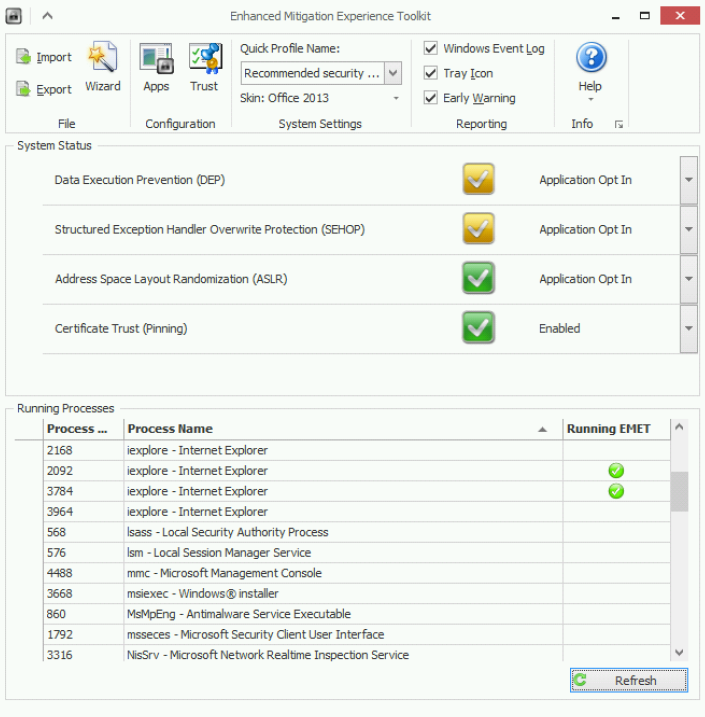705x717 pixels.
Task: Open the Trust certificate configuration
Action: 204,67
